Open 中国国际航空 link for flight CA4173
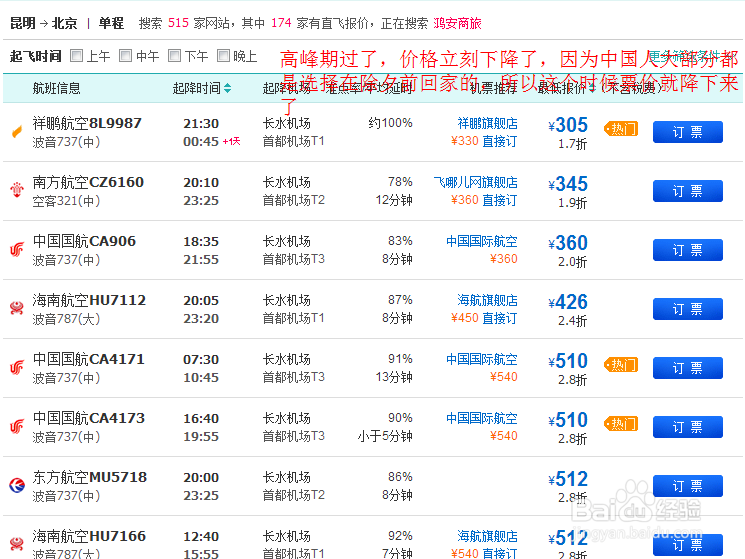 click(482, 418)
